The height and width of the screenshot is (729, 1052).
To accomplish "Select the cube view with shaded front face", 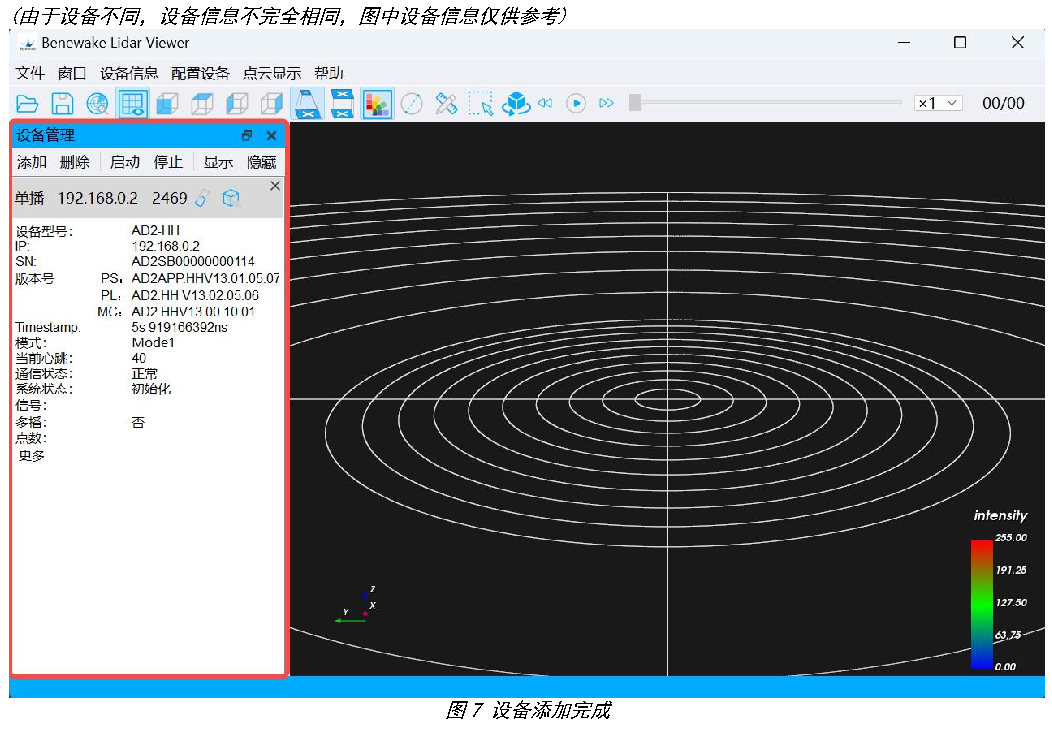I will tap(167, 104).
